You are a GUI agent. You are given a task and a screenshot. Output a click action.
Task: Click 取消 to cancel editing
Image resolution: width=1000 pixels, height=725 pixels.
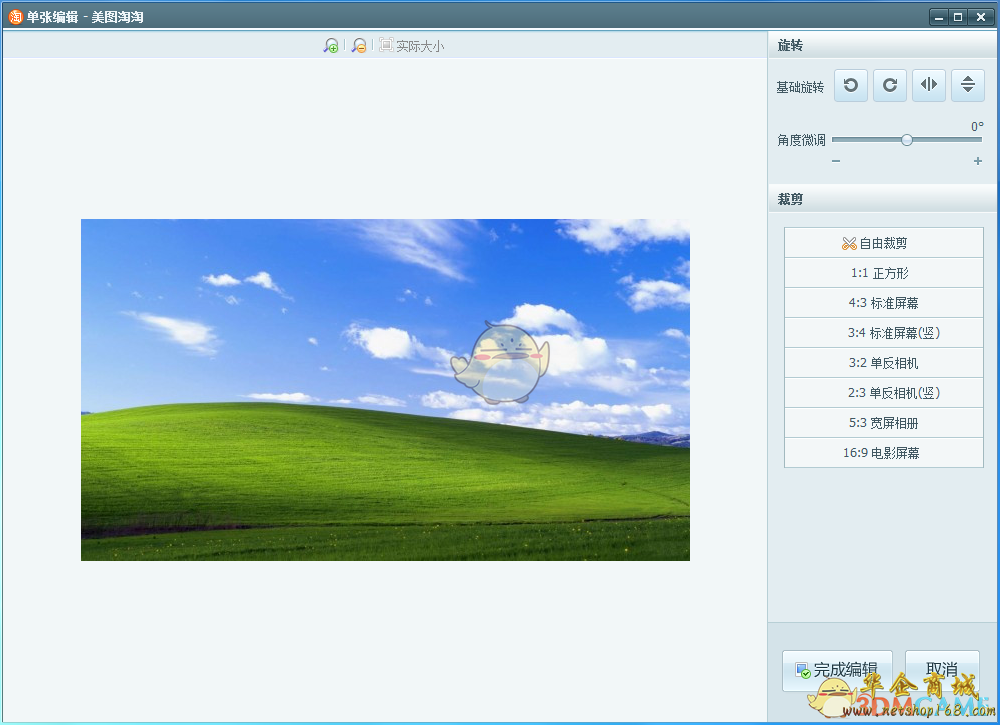pos(942,670)
